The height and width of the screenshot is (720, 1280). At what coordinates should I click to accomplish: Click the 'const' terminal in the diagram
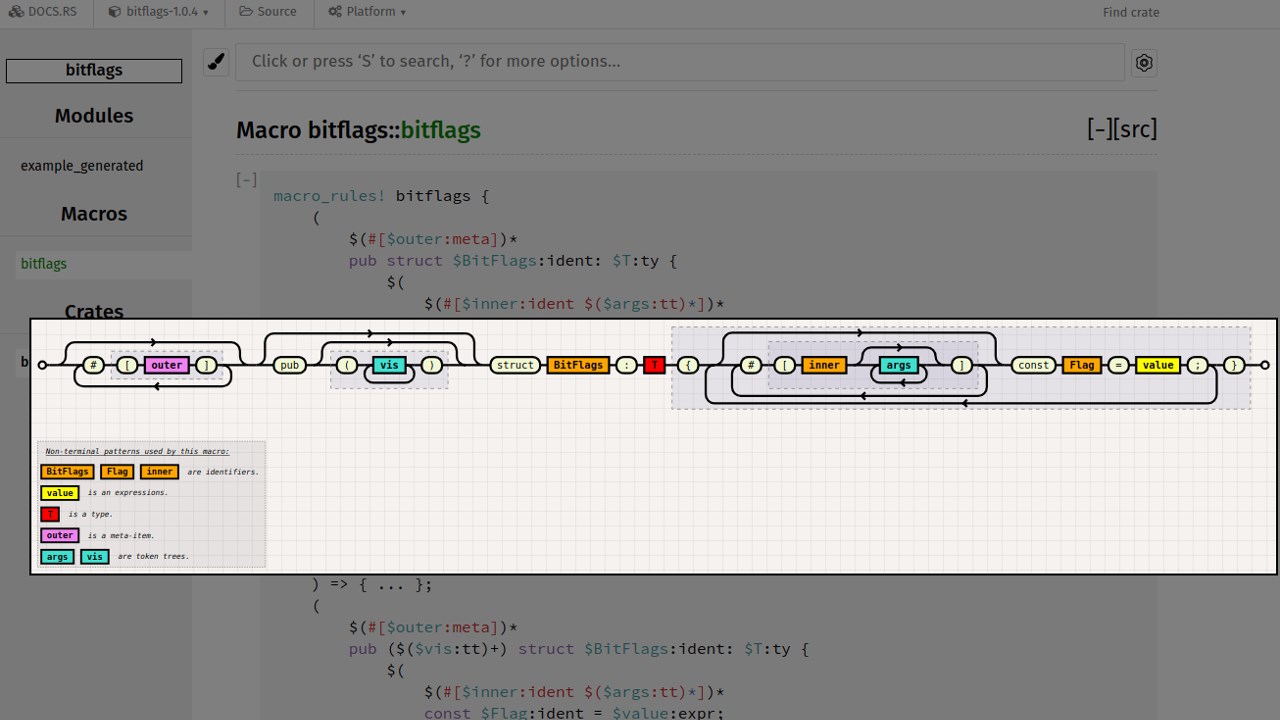tap(1033, 365)
